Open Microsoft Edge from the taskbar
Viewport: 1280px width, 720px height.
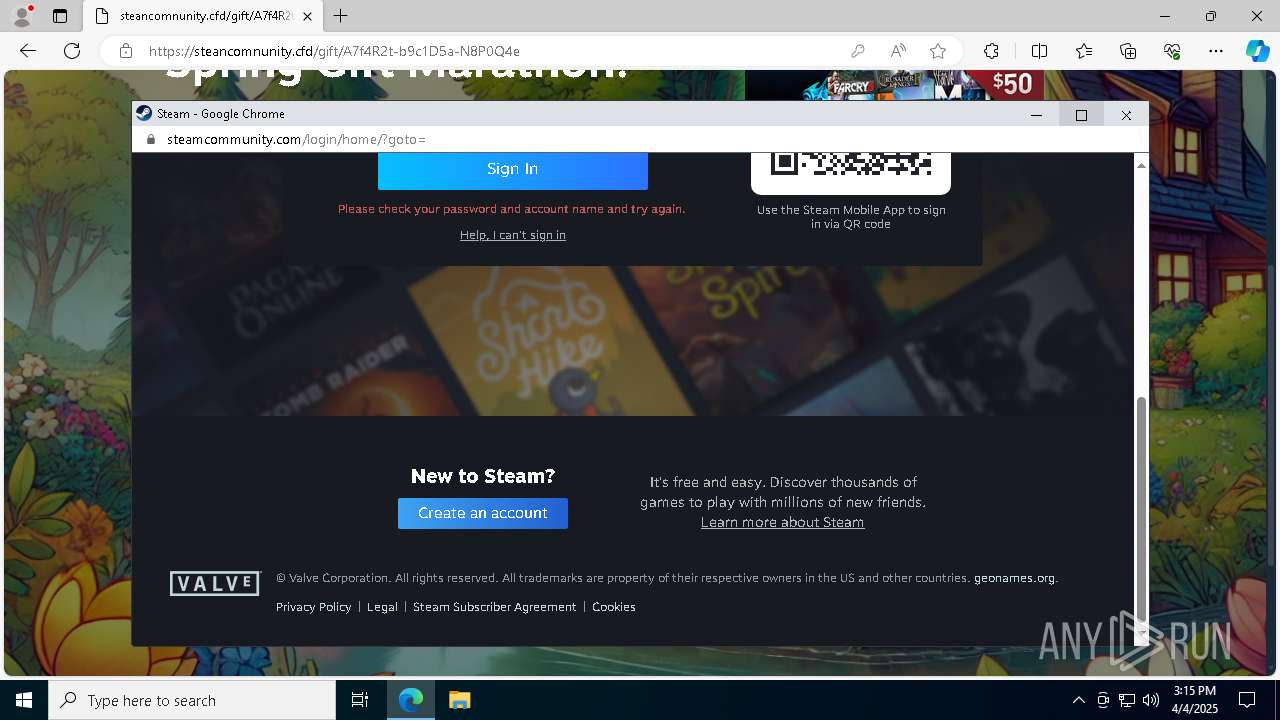(x=411, y=700)
